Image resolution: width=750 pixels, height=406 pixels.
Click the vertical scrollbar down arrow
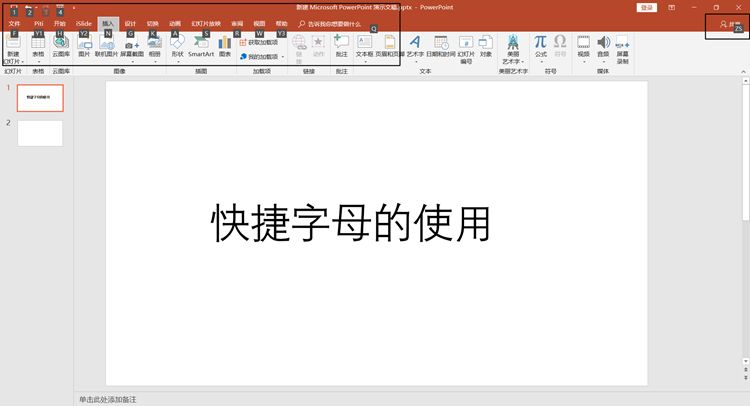point(746,362)
